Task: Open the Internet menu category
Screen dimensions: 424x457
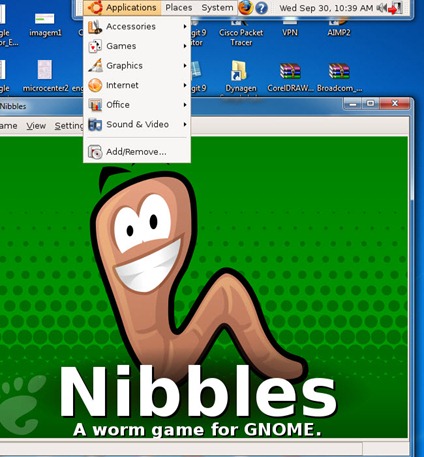Action: pyautogui.click(x=137, y=85)
